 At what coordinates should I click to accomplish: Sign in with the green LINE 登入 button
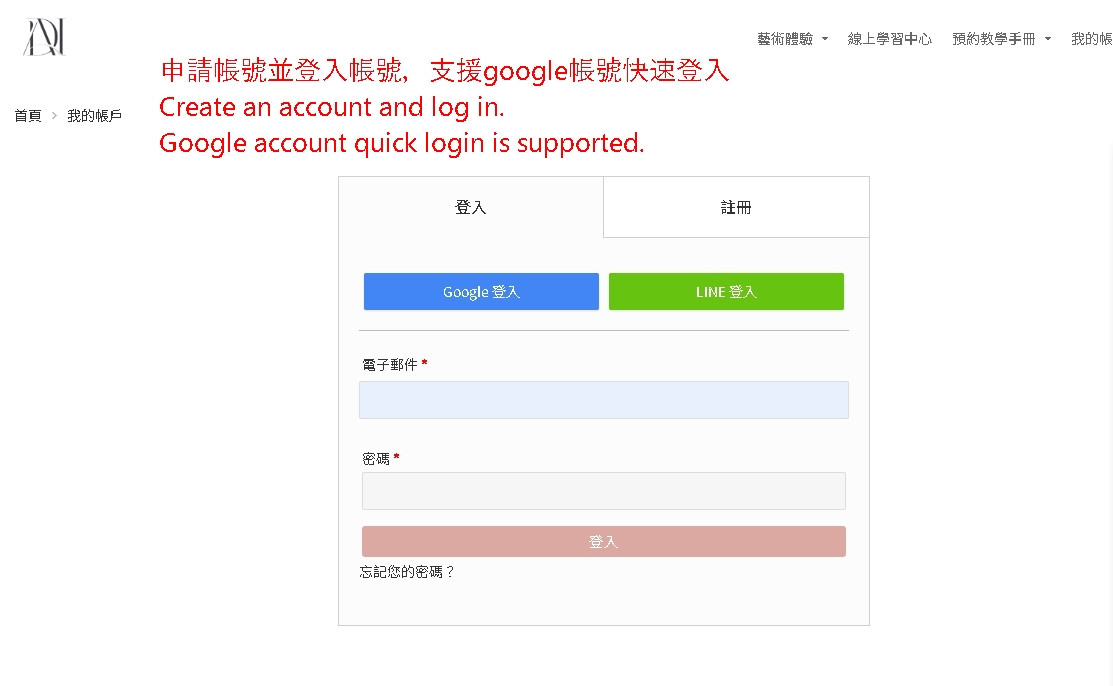(726, 292)
